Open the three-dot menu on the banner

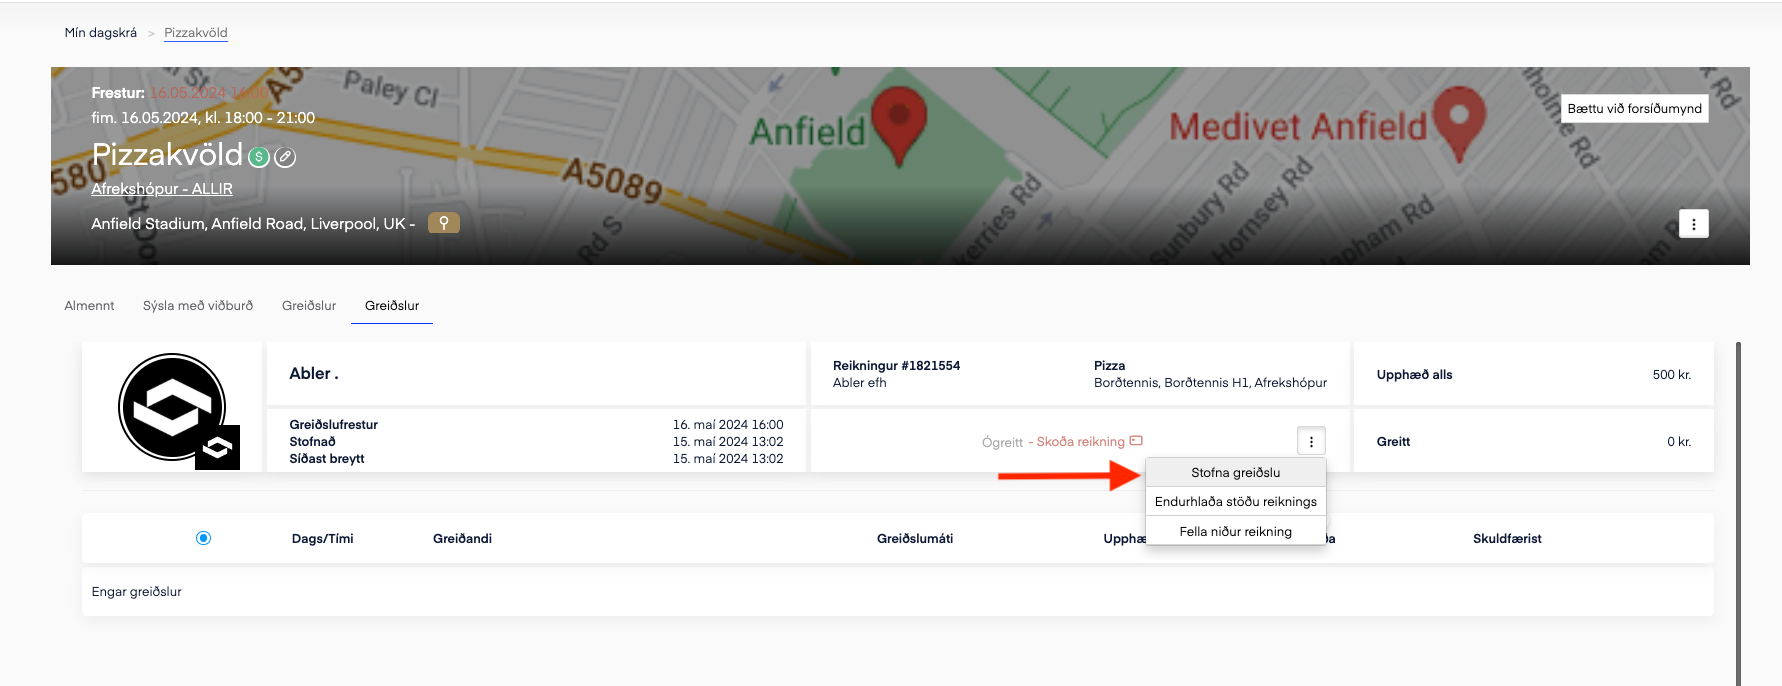pos(1693,224)
